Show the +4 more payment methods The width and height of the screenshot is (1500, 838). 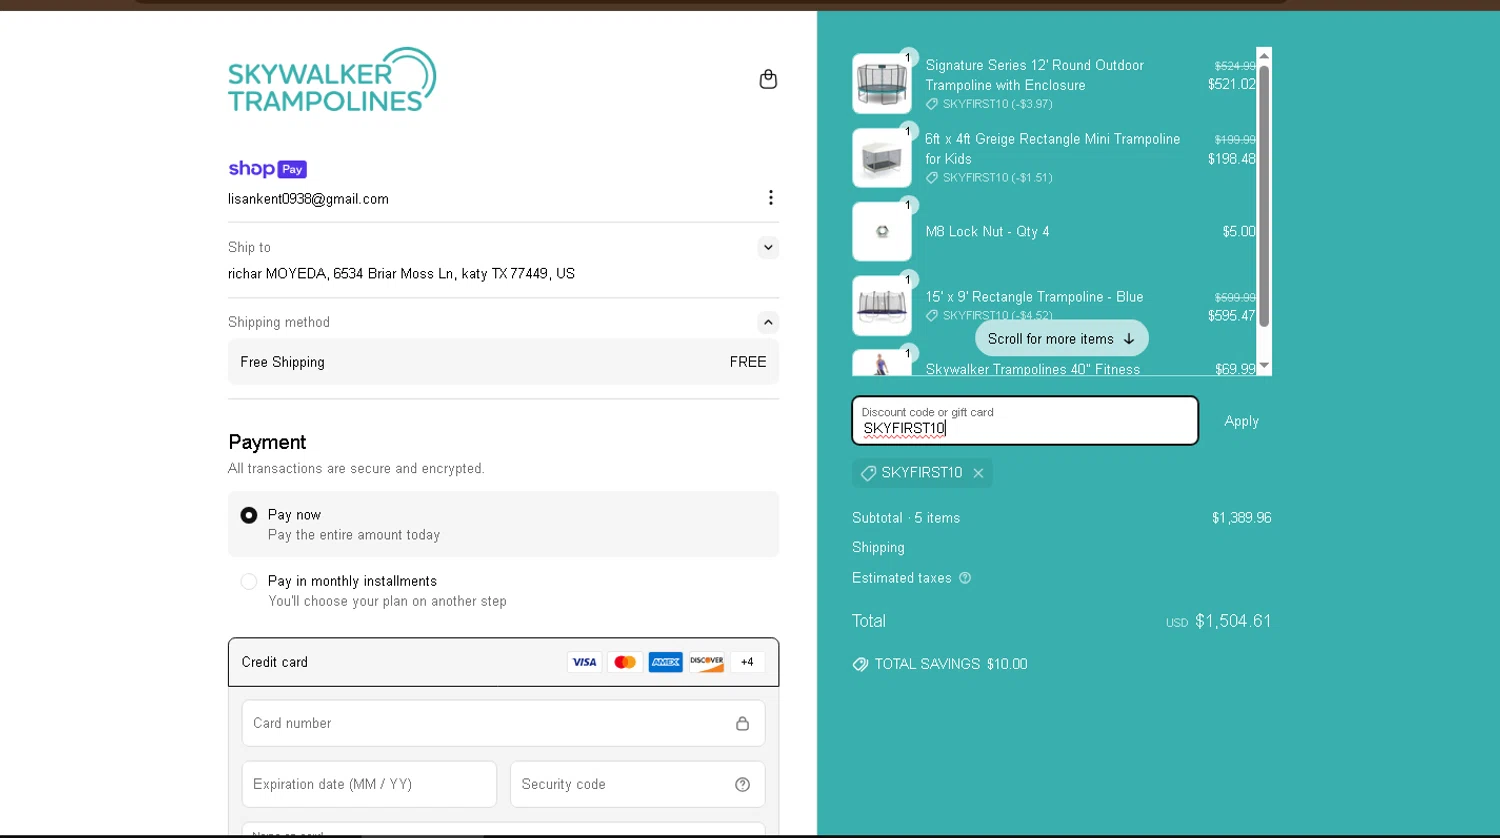point(747,662)
